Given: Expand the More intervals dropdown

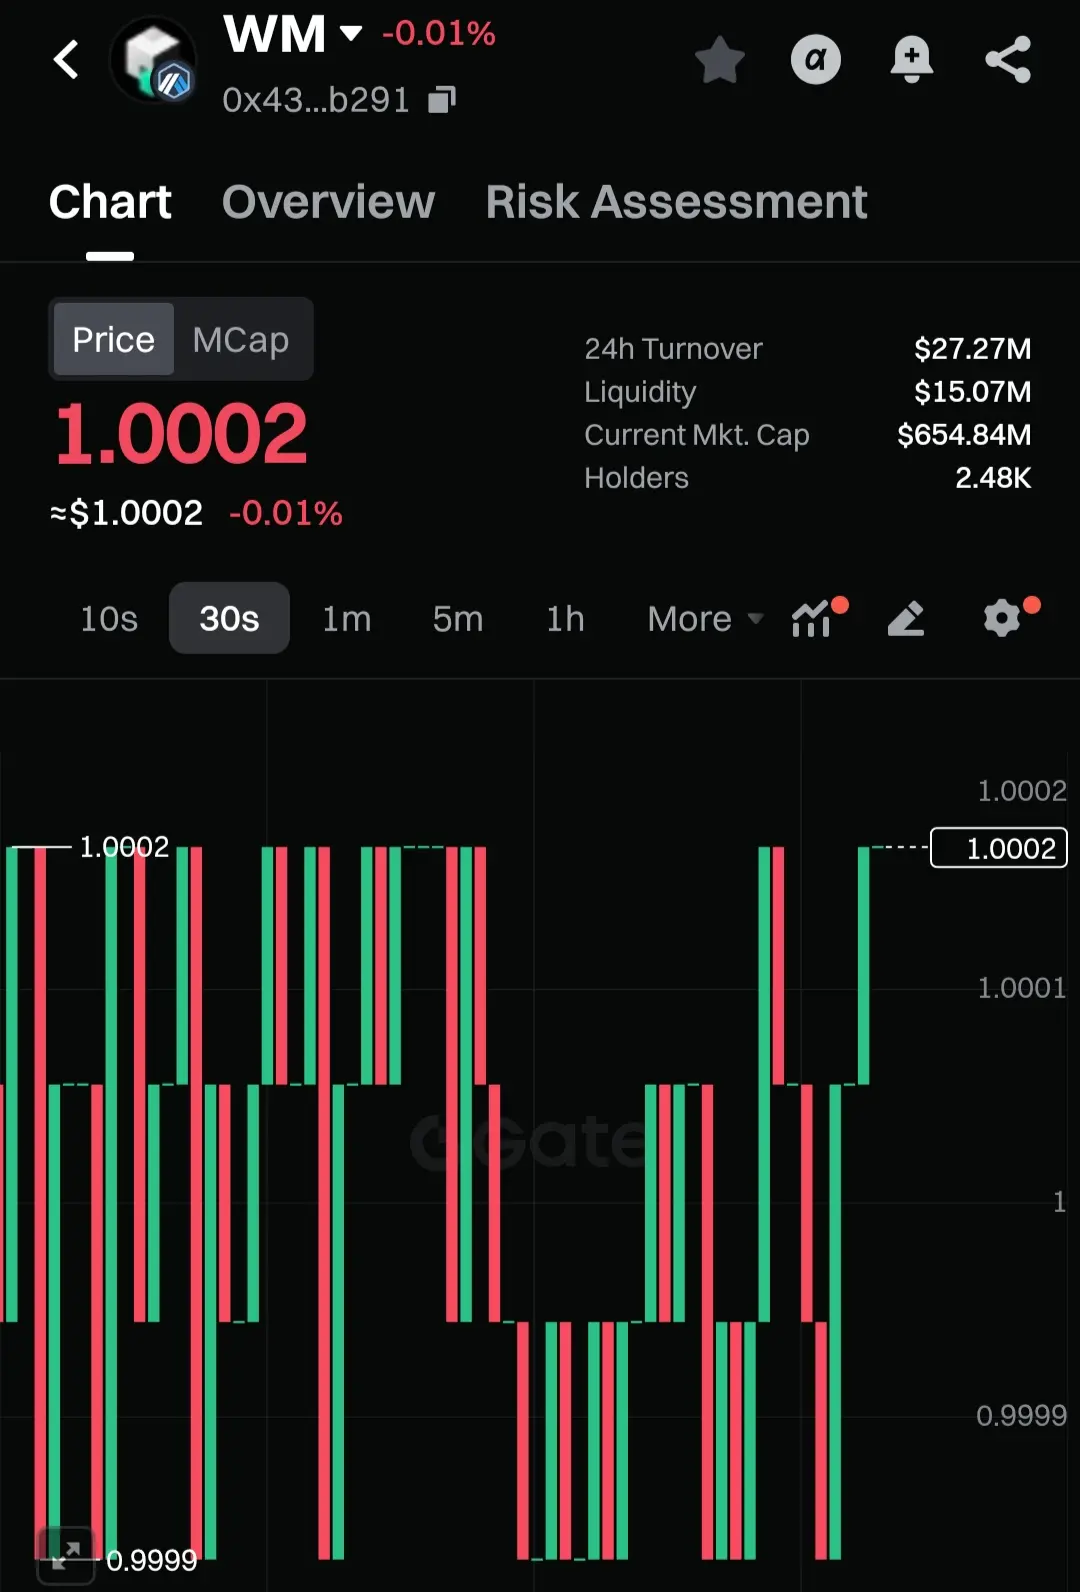Looking at the screenshot, I should [705, 619].
